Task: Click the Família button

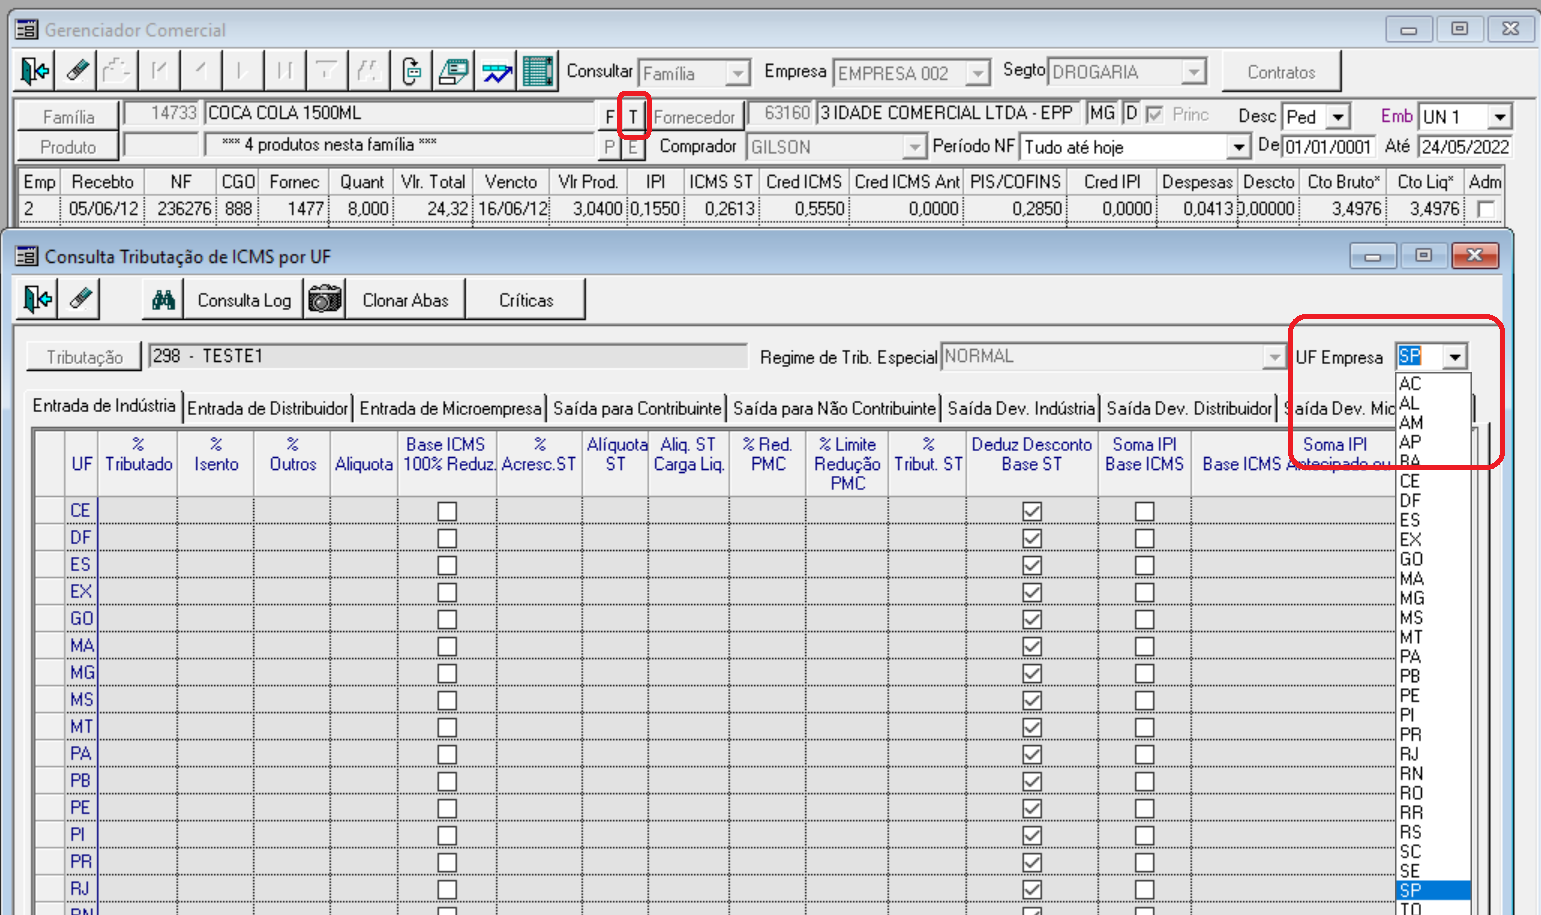Action: pyautogui.click(x=69, y=116)
